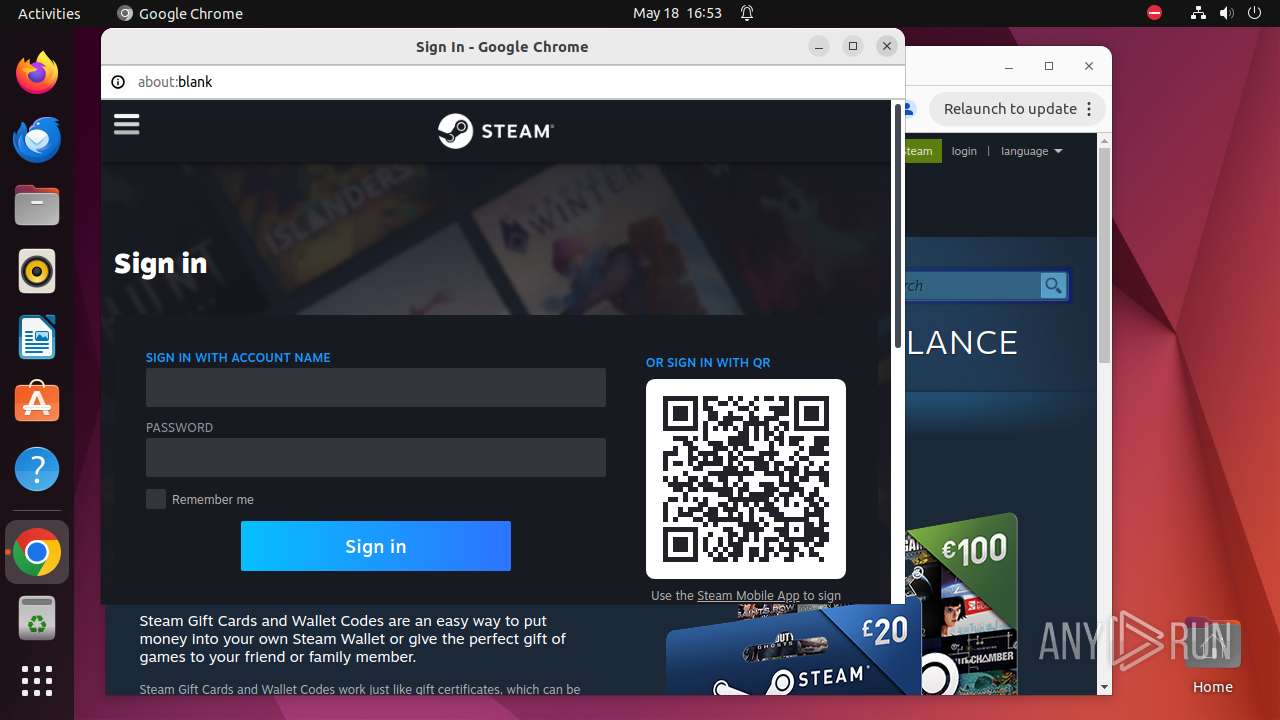The width and height of the screenshot is (1280, 720).
Task: Open the volume icon in the top bar
Action: point(1227,13)
